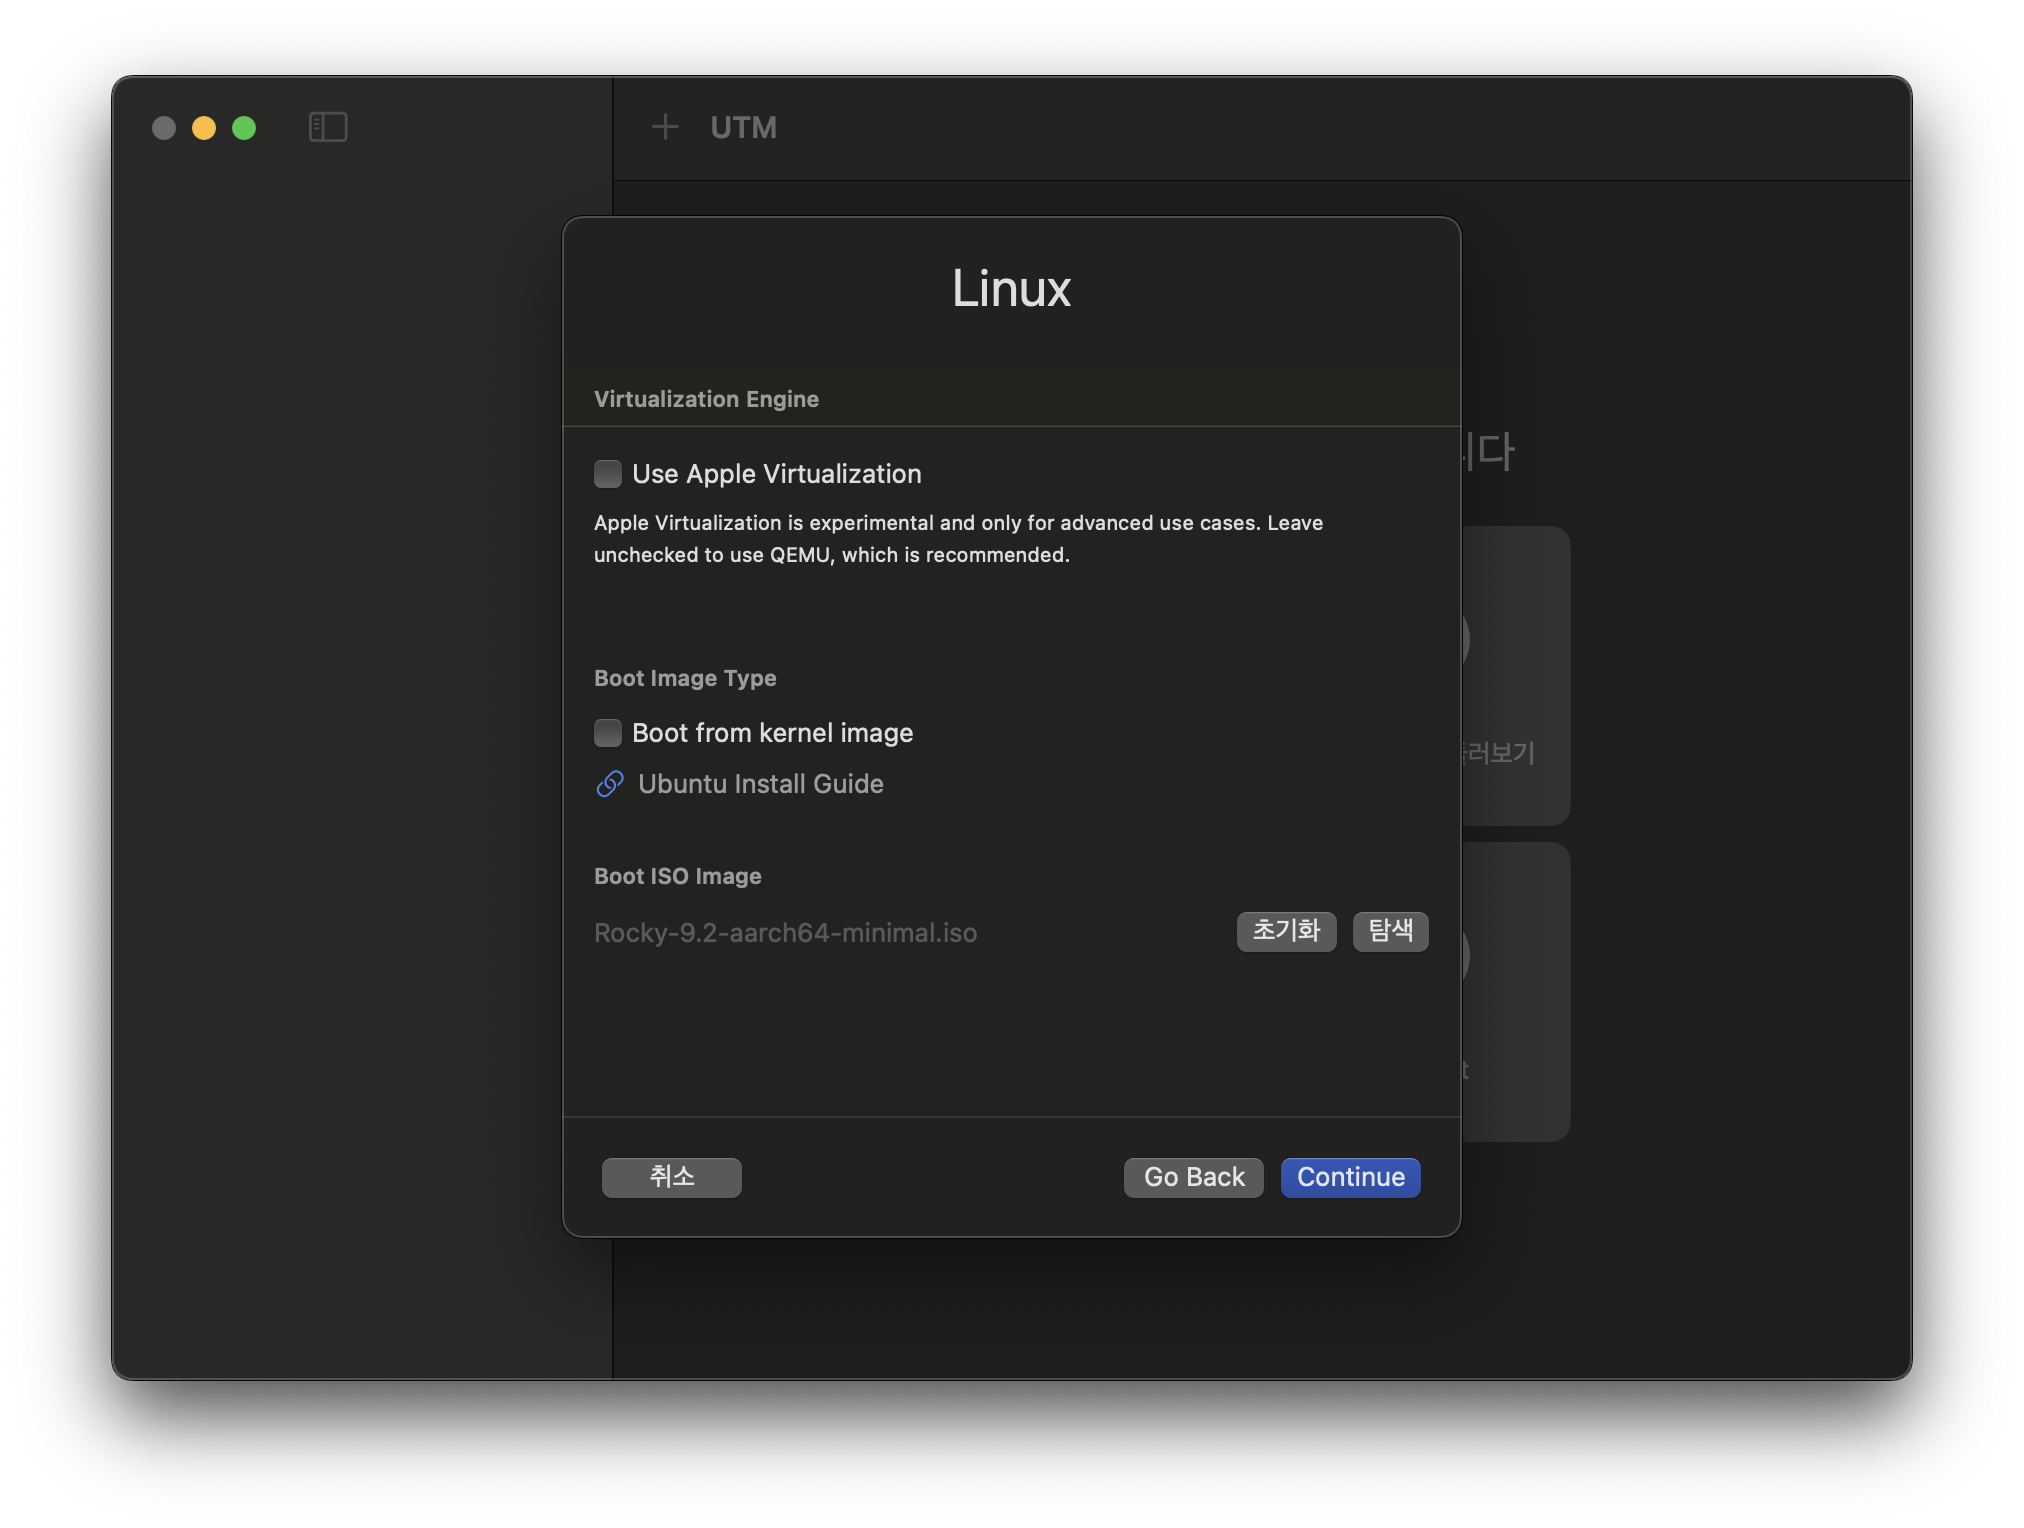The width and height of the screenshot is (2024, 1528).
Task: Click the UTM title in toolbar
Action: coord(743,127)
